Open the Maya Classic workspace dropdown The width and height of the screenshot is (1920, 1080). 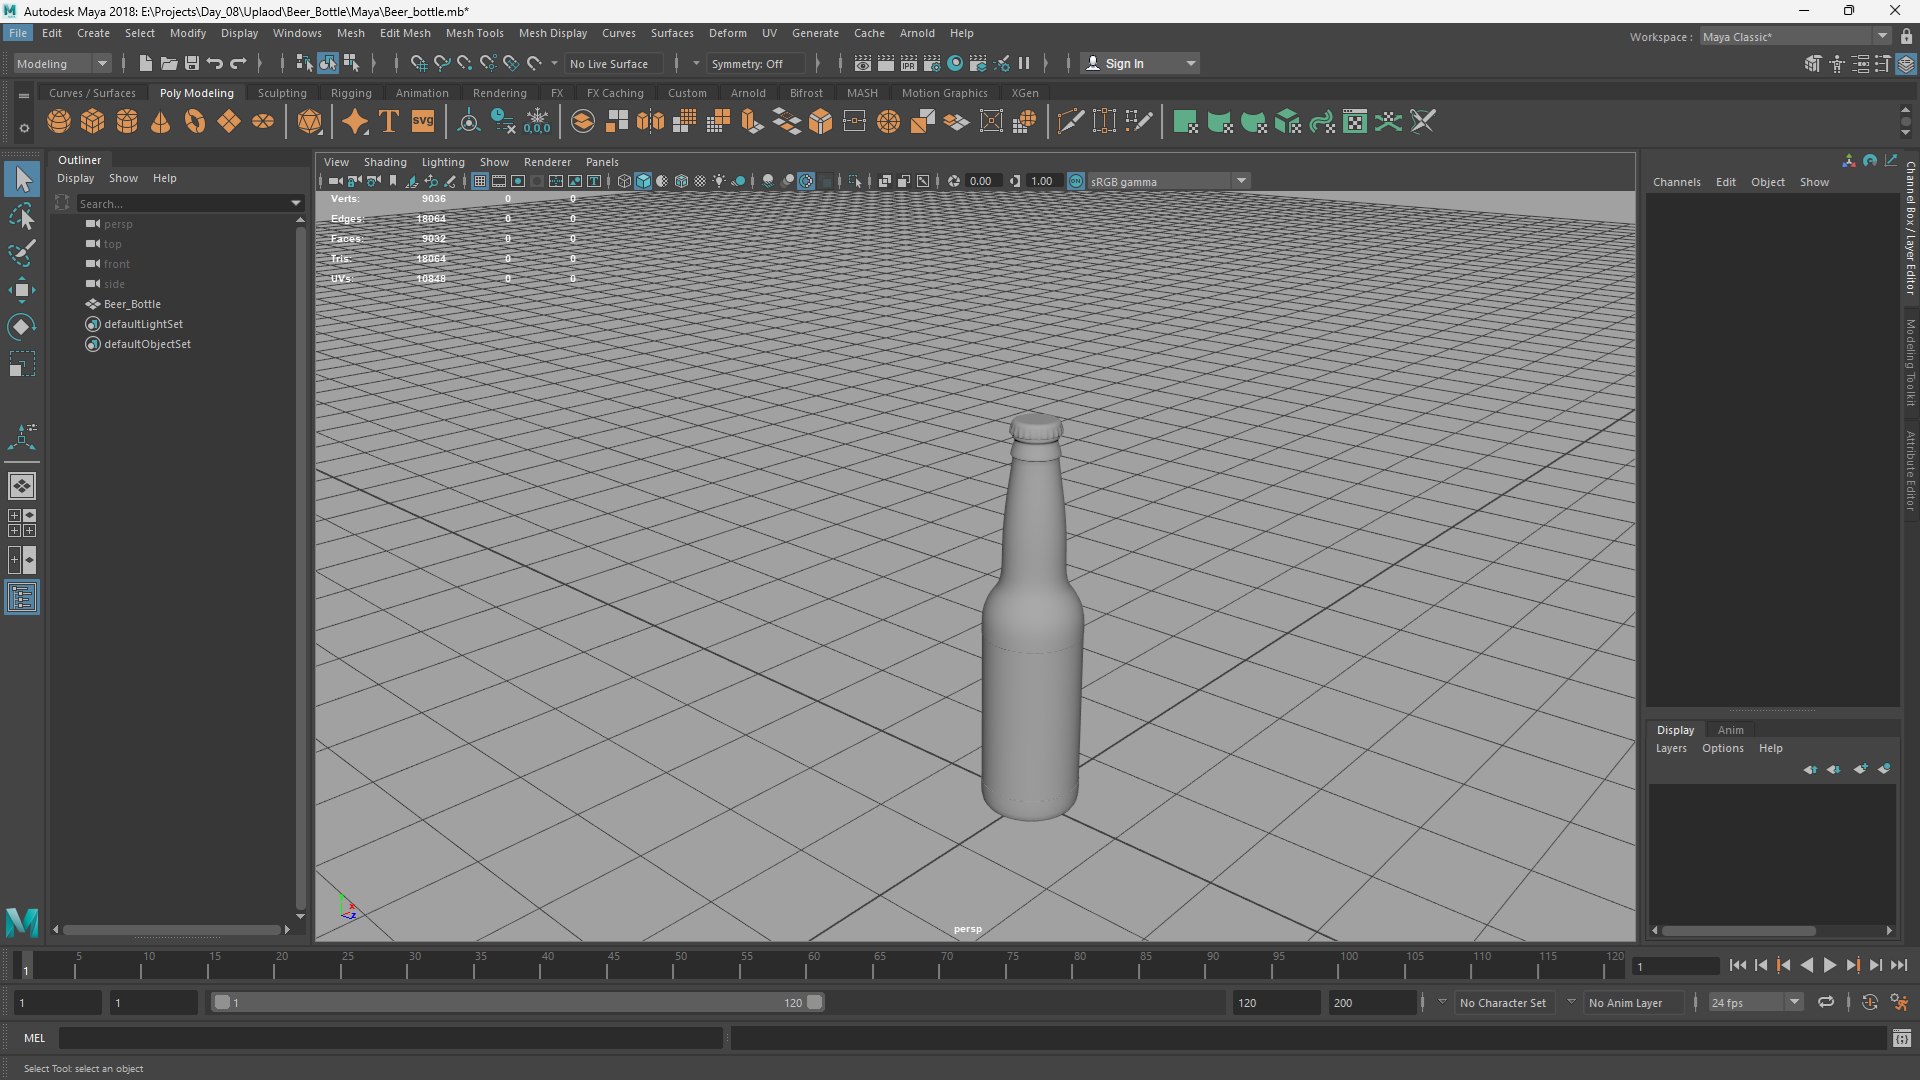tap(1794, 36)
